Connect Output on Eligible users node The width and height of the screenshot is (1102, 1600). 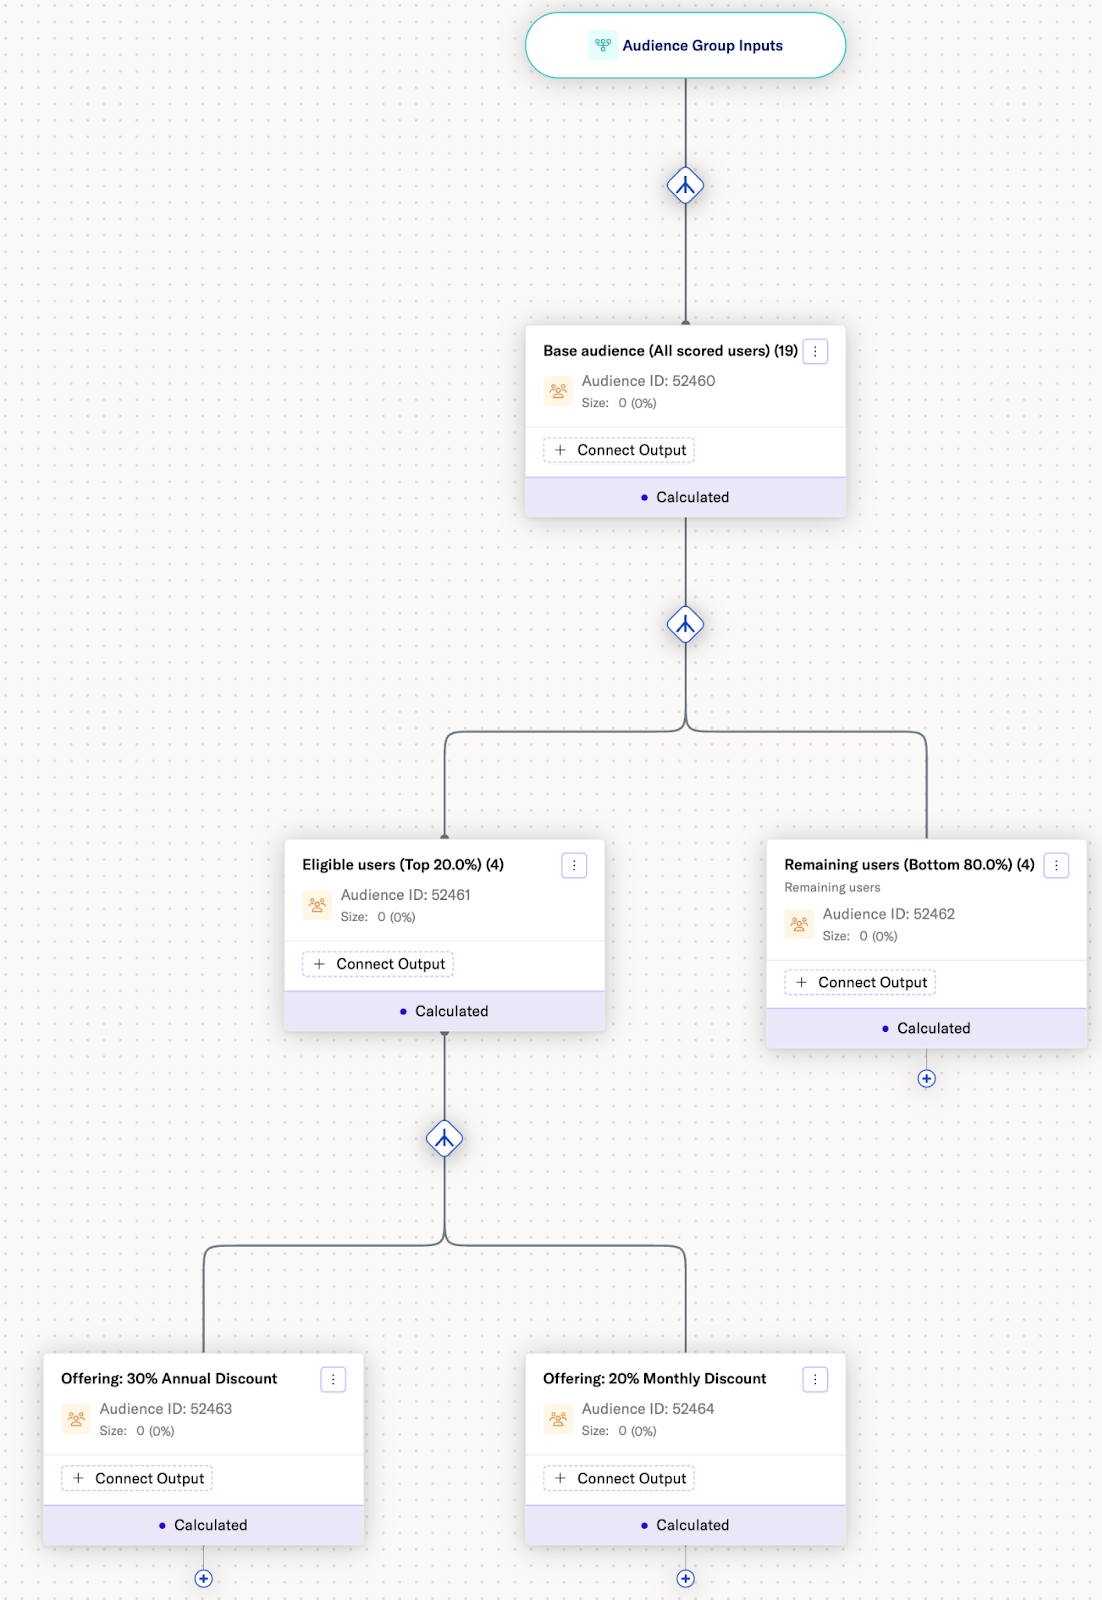coord(378,964)
